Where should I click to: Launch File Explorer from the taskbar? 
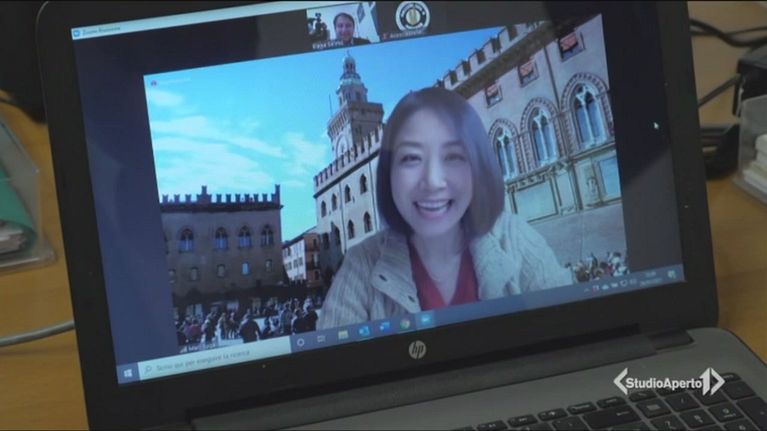click(343, 334)
